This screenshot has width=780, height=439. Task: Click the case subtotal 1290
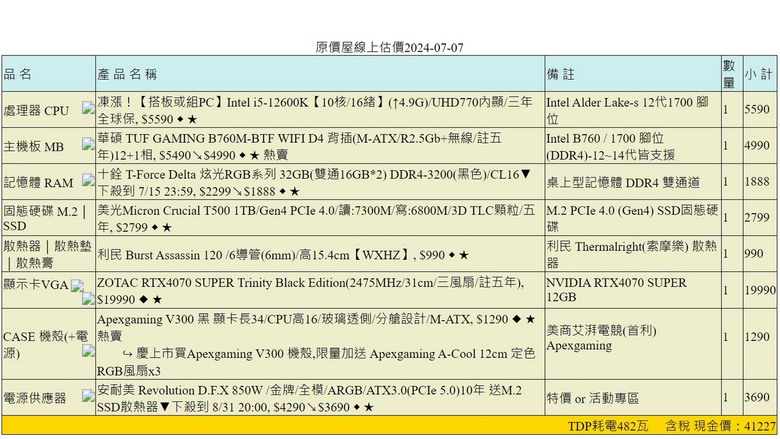point(757,337)
